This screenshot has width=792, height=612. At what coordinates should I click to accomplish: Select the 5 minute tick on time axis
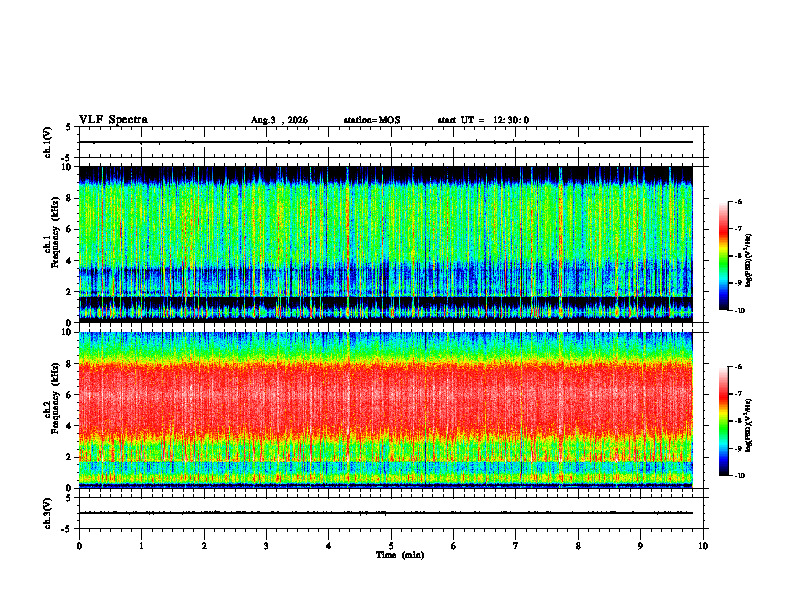pyautogui.click(x=391, y=546)
